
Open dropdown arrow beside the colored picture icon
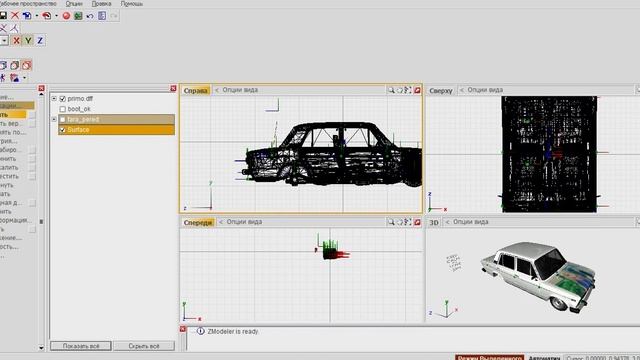point(24,78)
